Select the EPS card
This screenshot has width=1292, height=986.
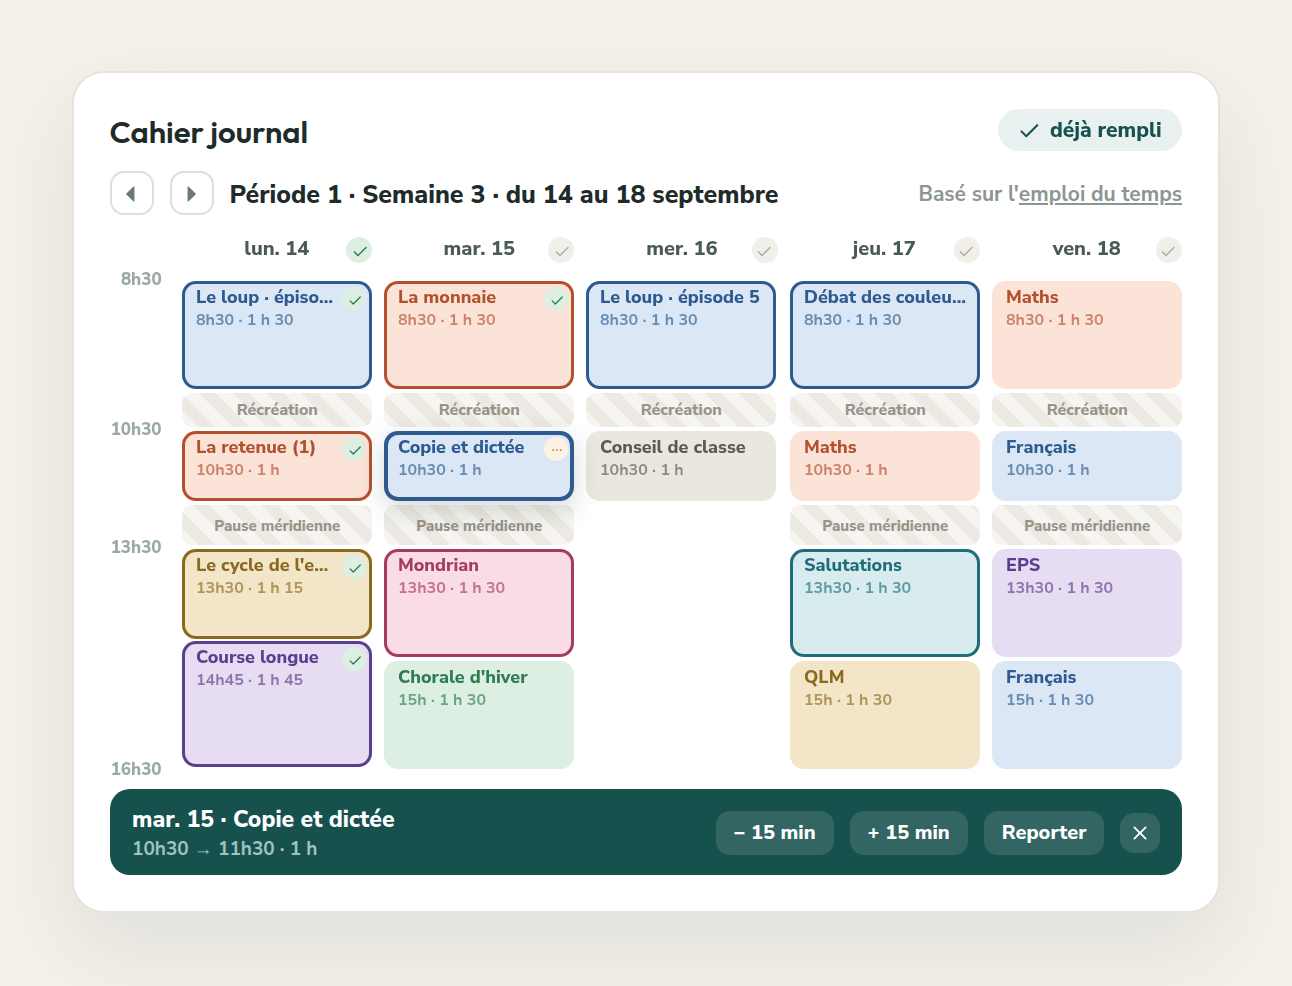point(1087,603)
